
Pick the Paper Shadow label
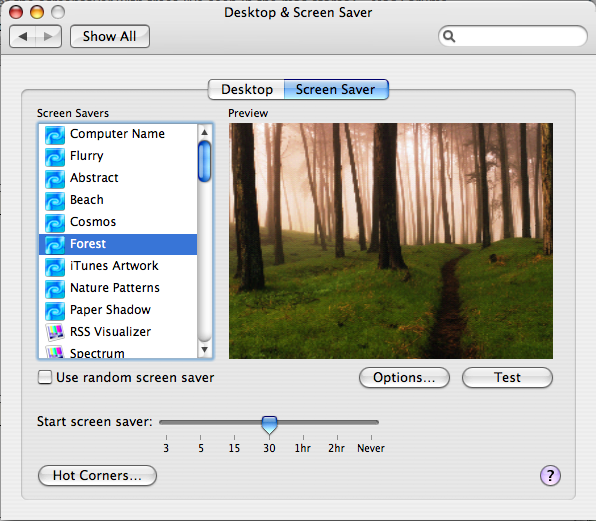tap(110, 310)
